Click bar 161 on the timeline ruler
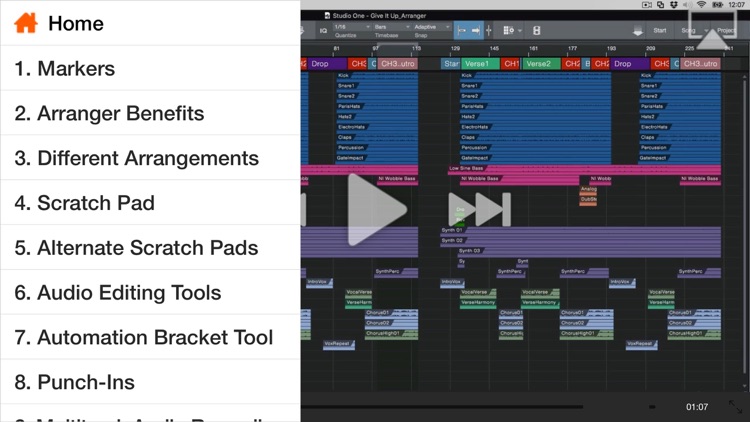Screen dimensions: 750x422 point(533,48)
